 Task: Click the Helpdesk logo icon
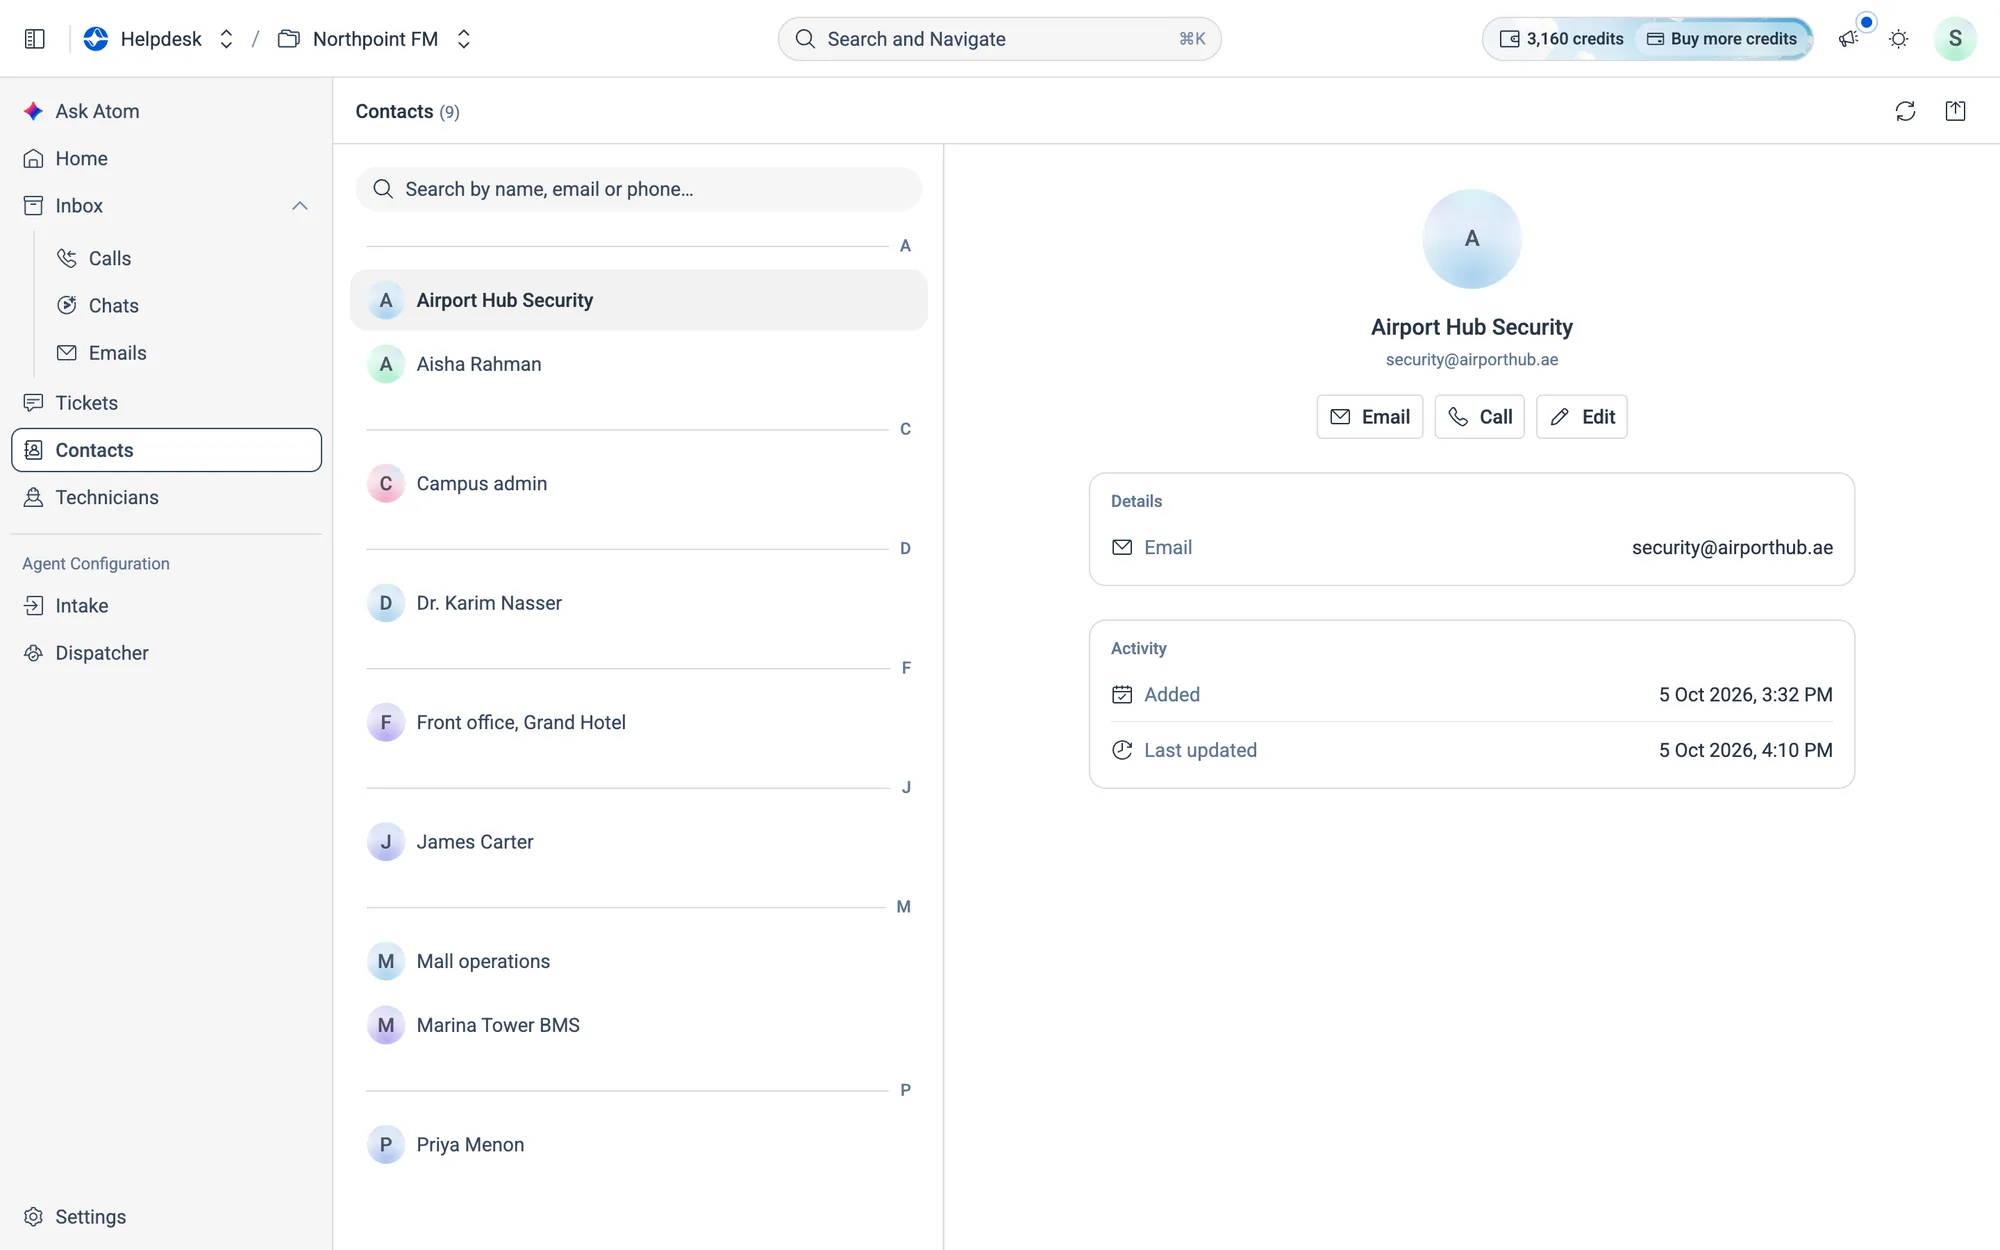(x=96, y=39)
